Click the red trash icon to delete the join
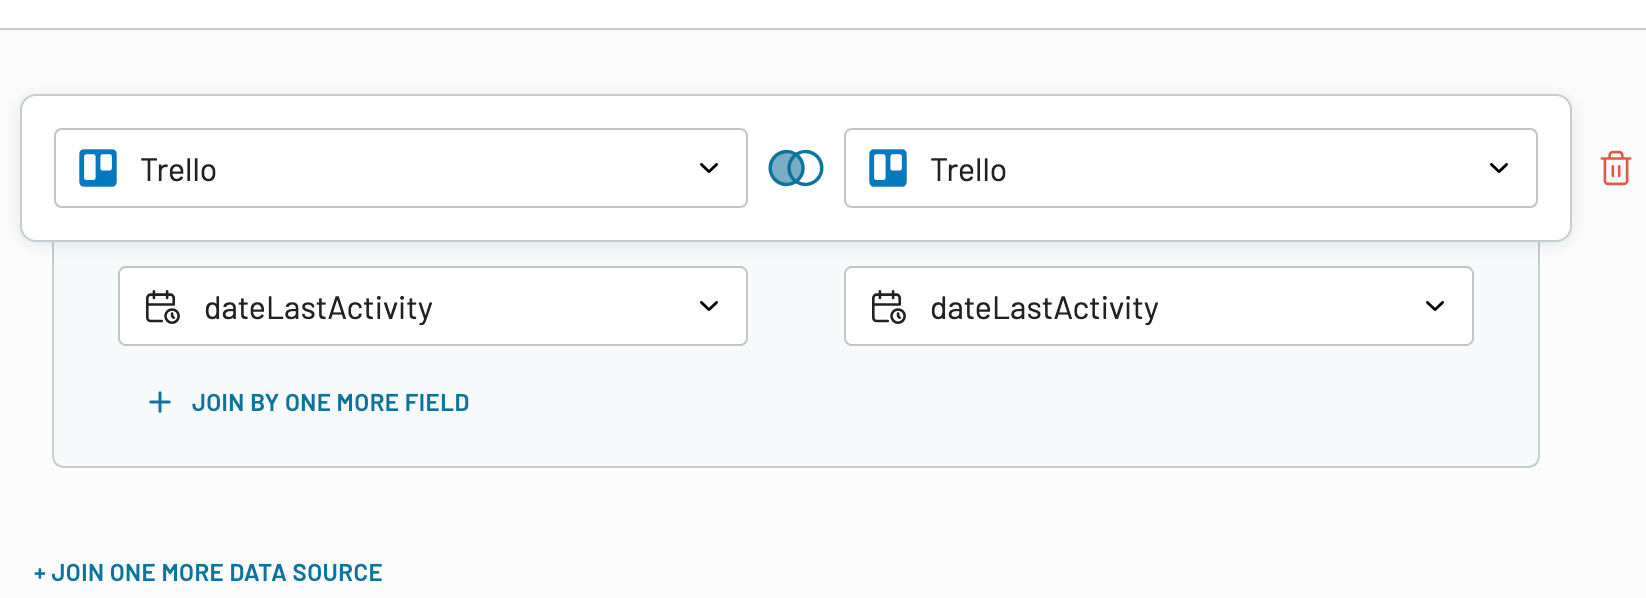 pyautogui.click(x=1617, y=168)
